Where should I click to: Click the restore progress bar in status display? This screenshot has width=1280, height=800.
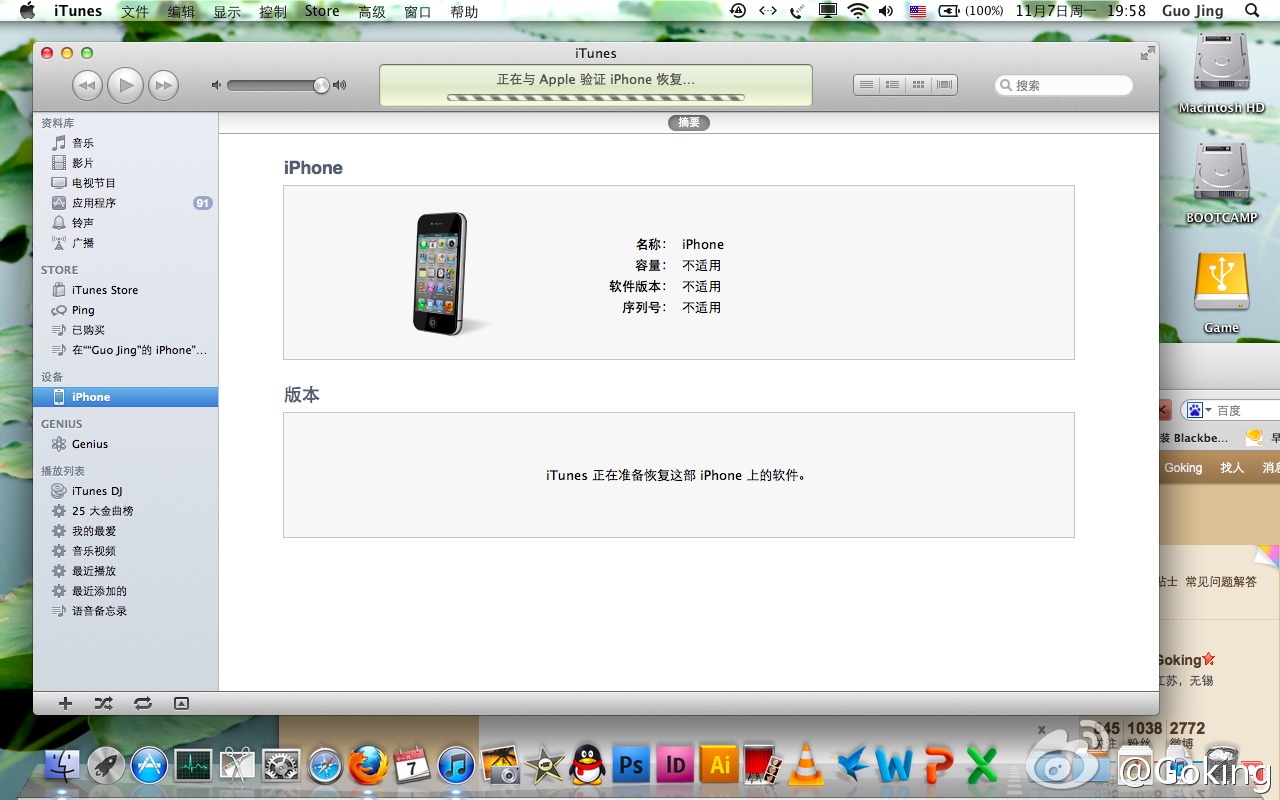point(595,97)
